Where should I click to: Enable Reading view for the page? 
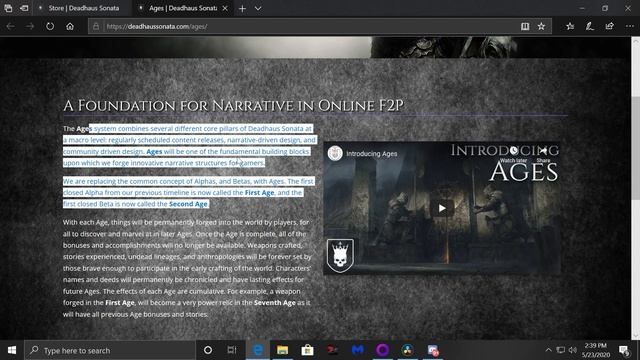[525, 27]
